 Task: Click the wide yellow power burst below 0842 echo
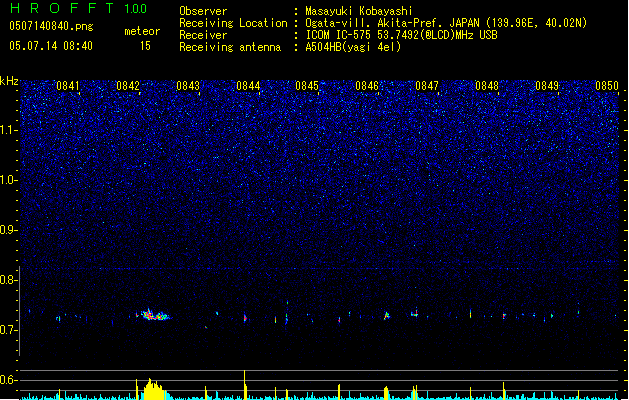coord(153,389)
